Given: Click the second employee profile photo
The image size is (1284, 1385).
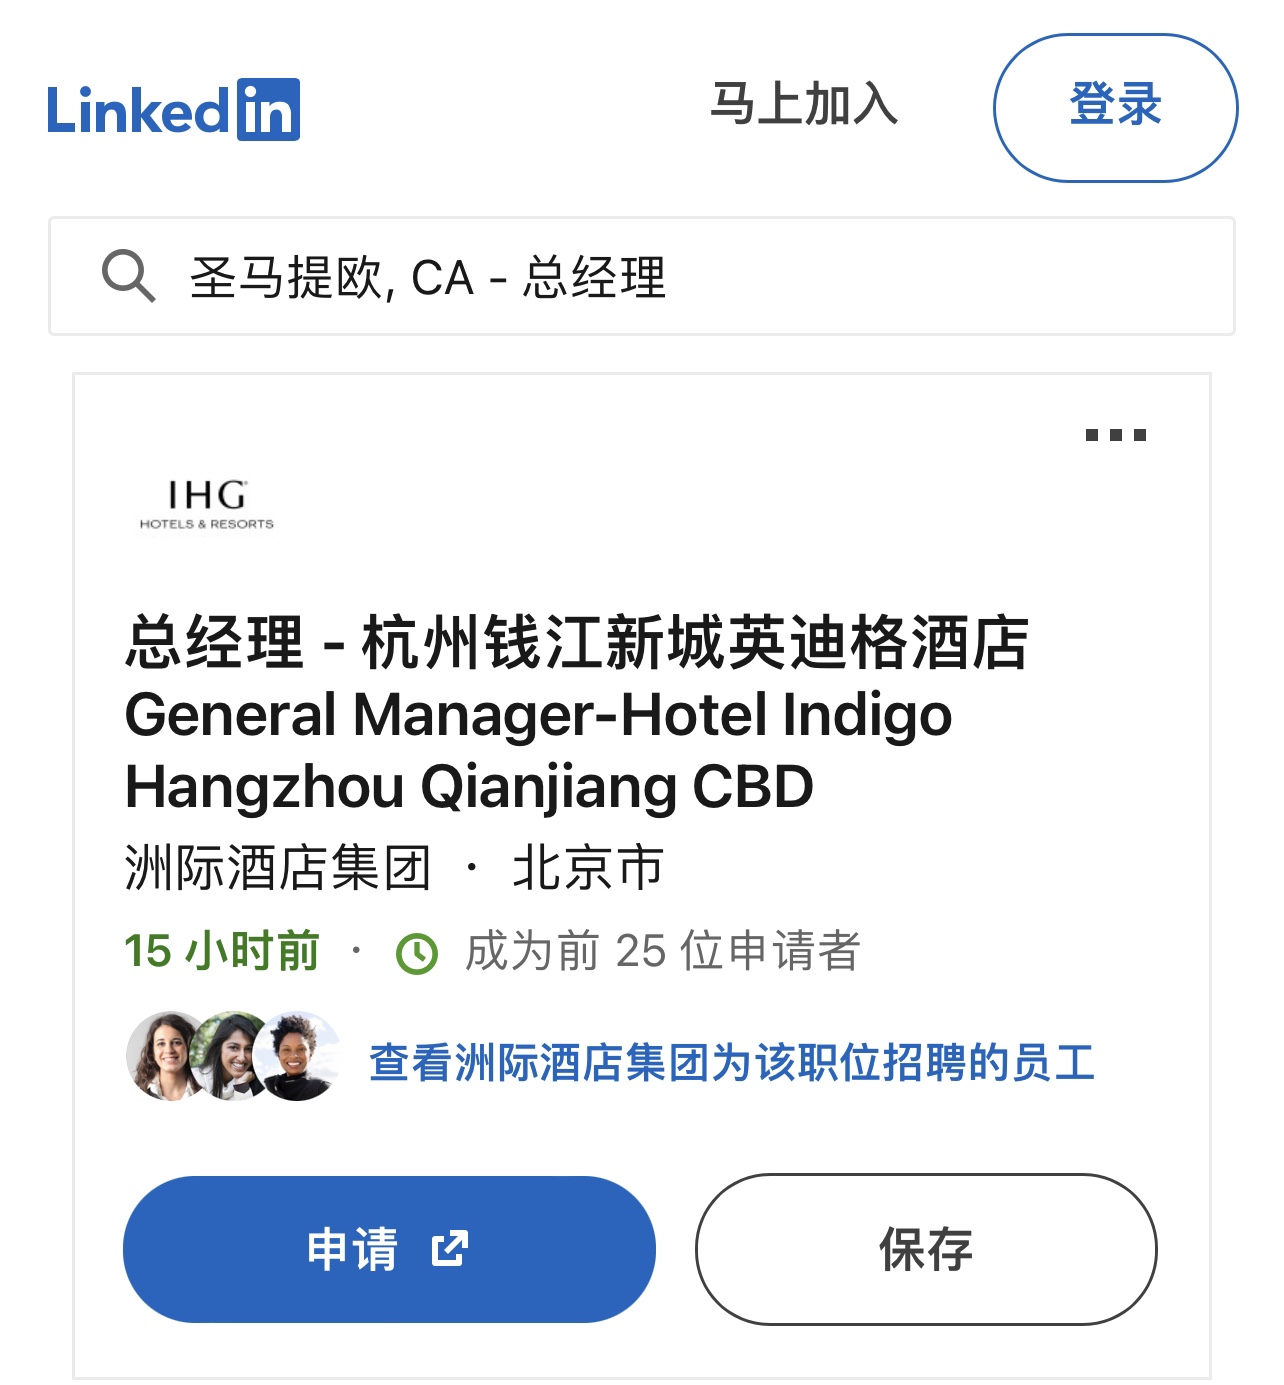Looking at the screenshot, I should [x=231, y=1056].
